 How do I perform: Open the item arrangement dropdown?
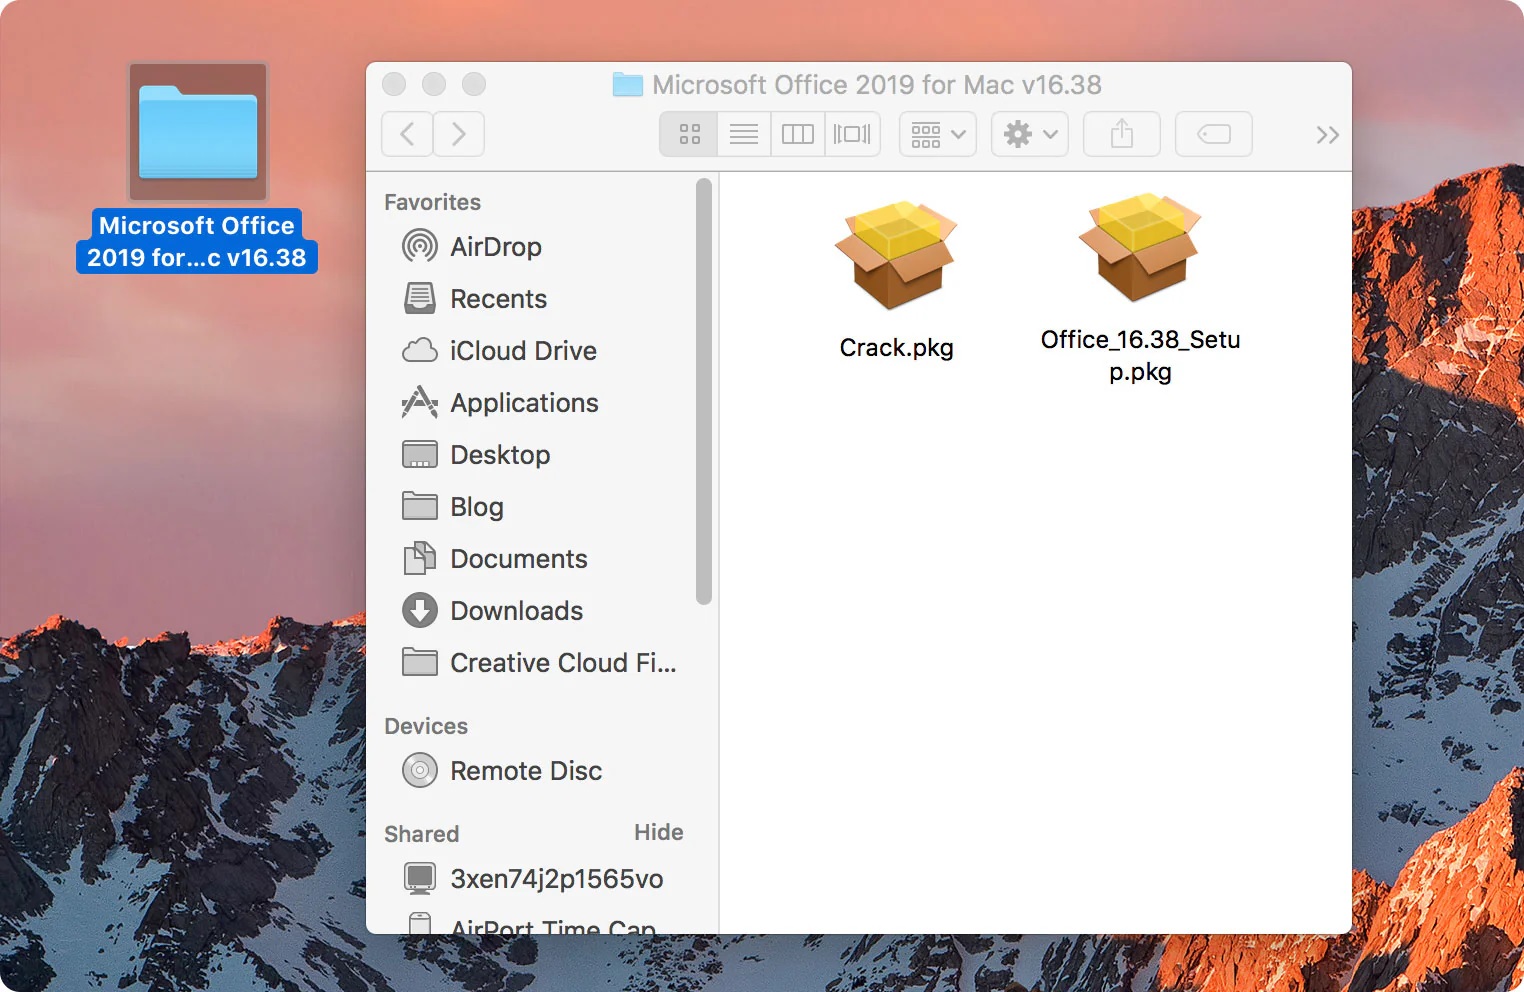pyautogui.click(x=938, y=134)
